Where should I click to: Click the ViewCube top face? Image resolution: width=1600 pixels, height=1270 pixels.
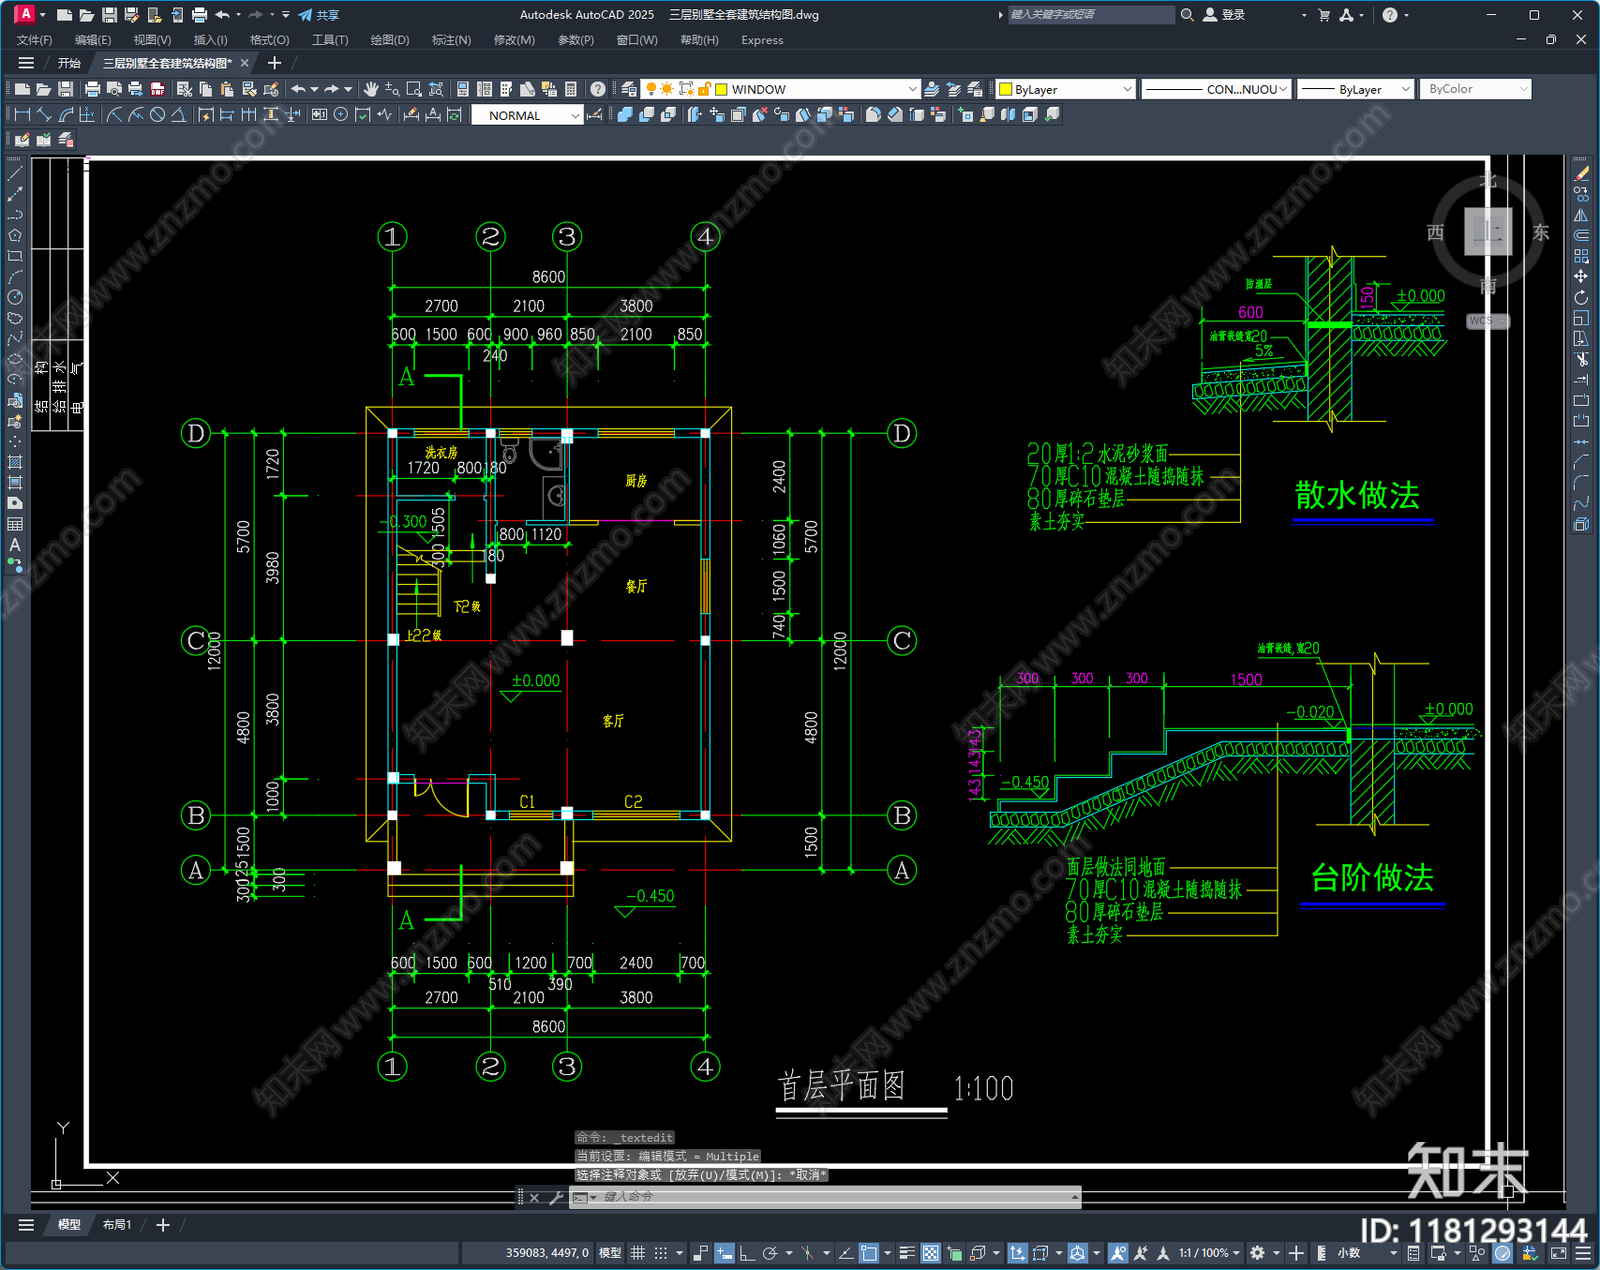[1488, 232]
